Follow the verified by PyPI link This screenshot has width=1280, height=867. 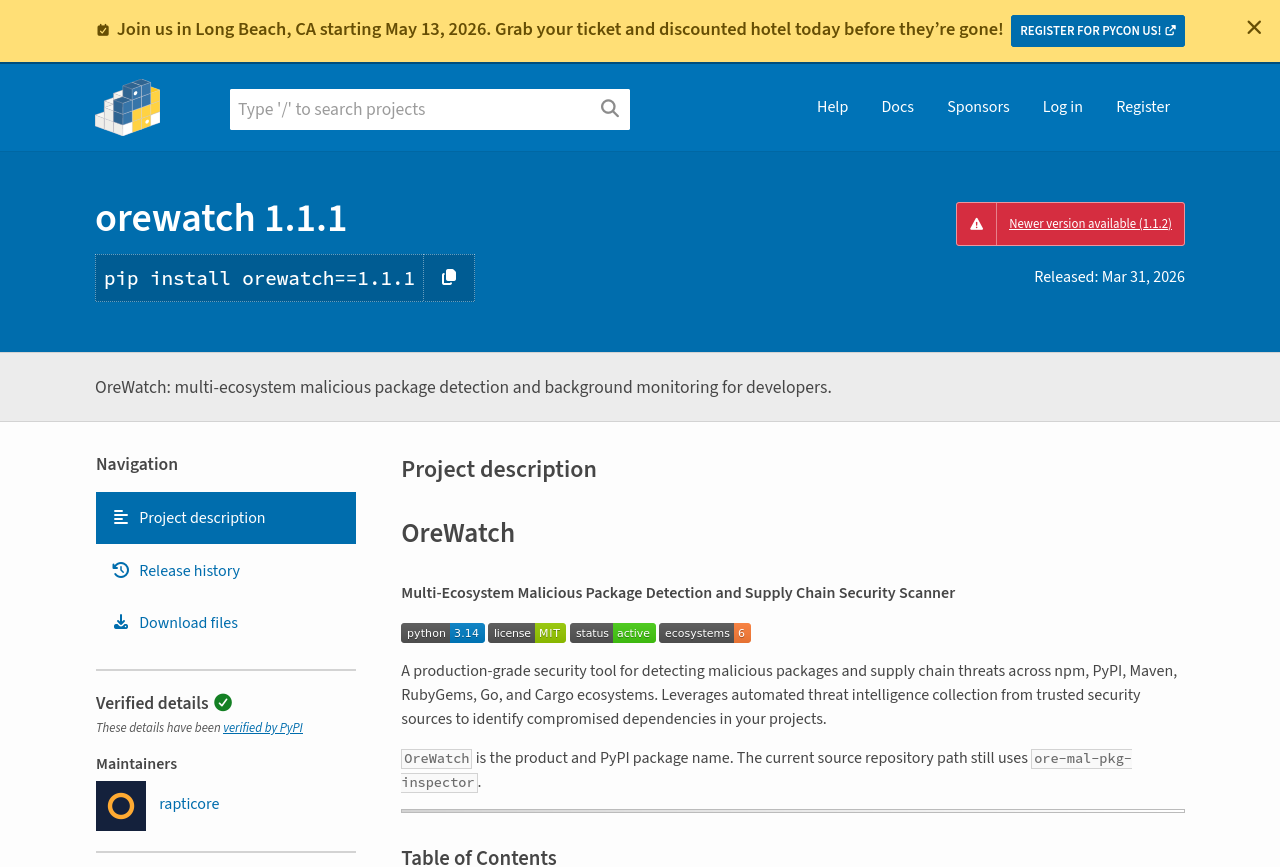point(263,728)
